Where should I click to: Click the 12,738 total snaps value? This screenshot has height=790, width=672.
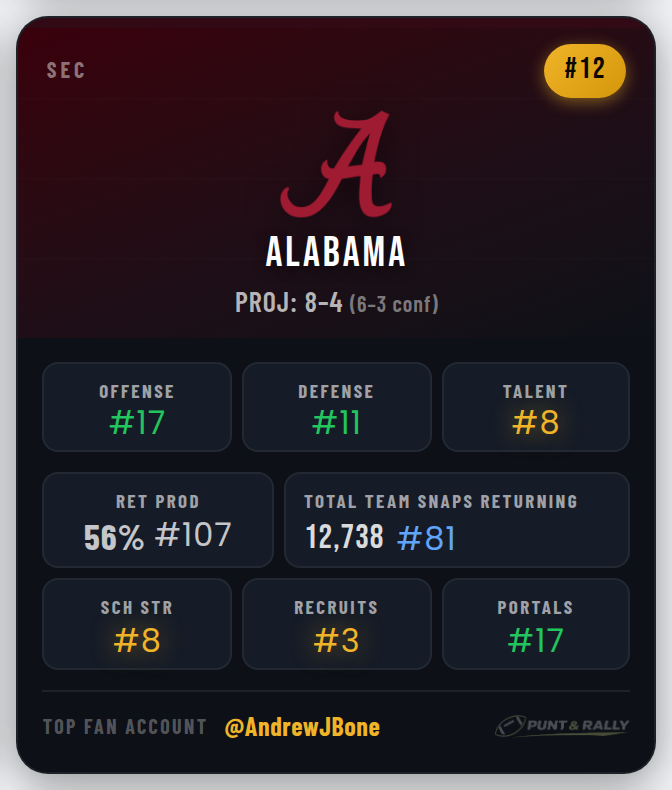coord(345,537)
